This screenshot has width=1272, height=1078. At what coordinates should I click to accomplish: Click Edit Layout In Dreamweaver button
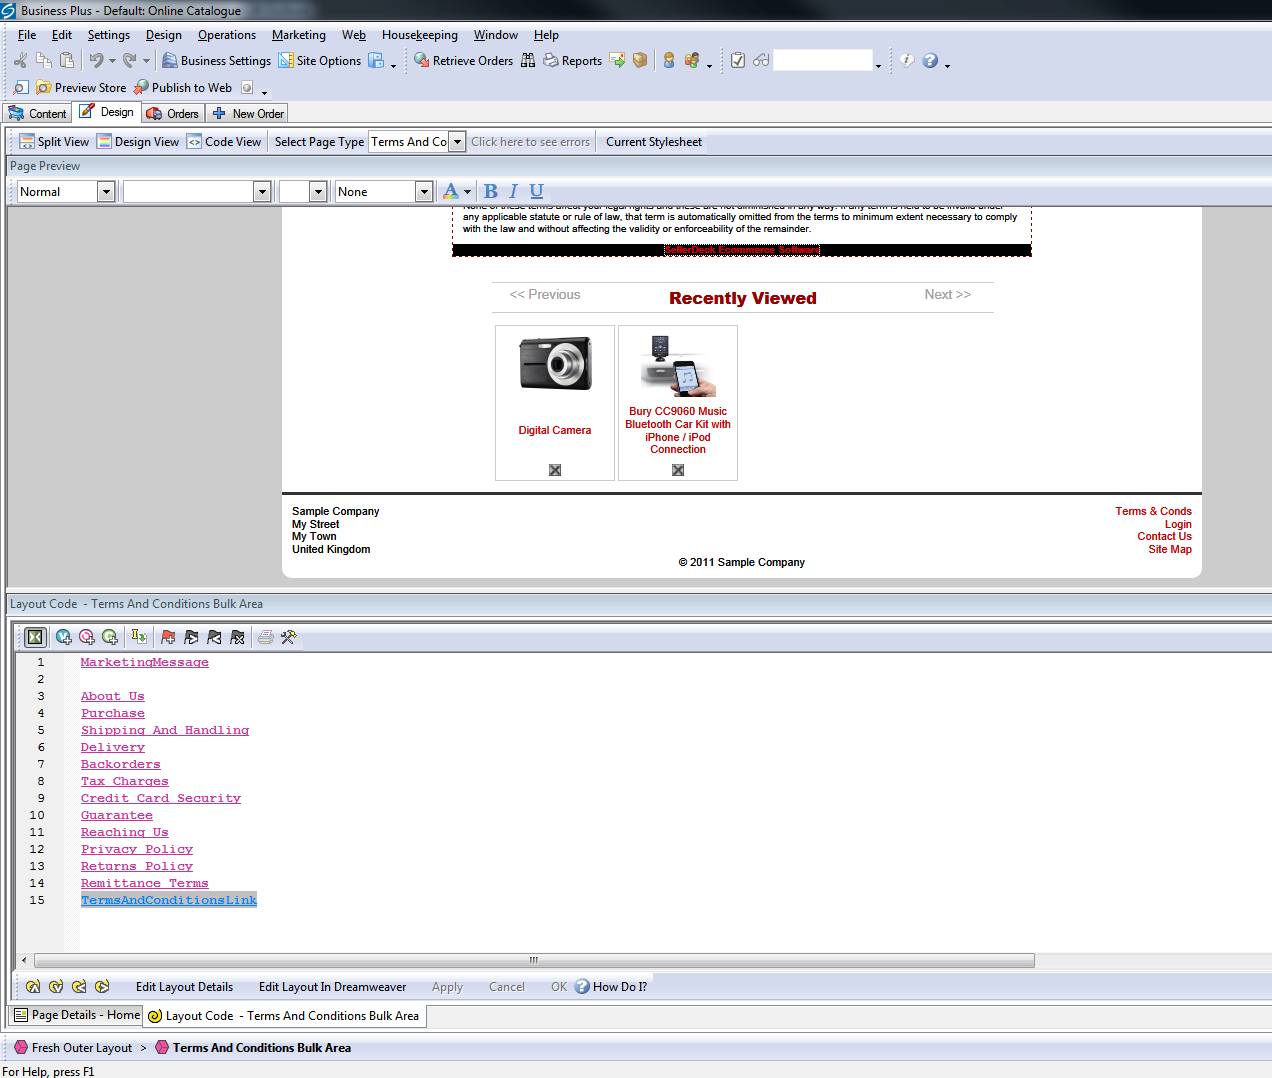(x=332, y=987)
